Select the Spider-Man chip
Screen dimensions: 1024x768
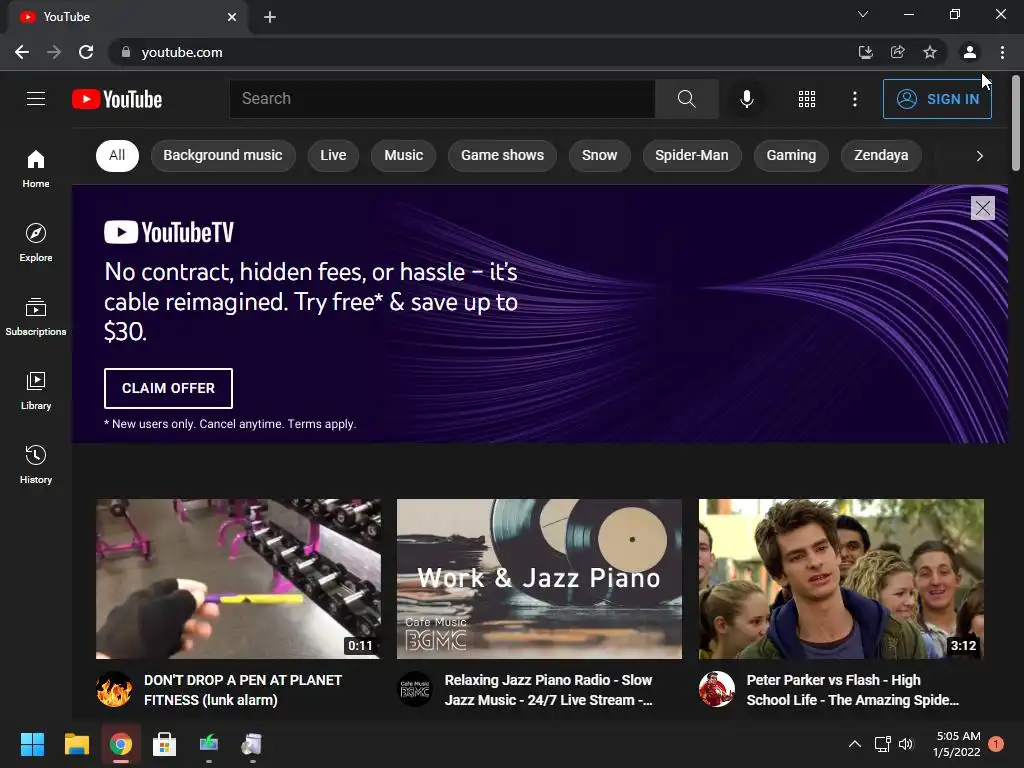692,155
